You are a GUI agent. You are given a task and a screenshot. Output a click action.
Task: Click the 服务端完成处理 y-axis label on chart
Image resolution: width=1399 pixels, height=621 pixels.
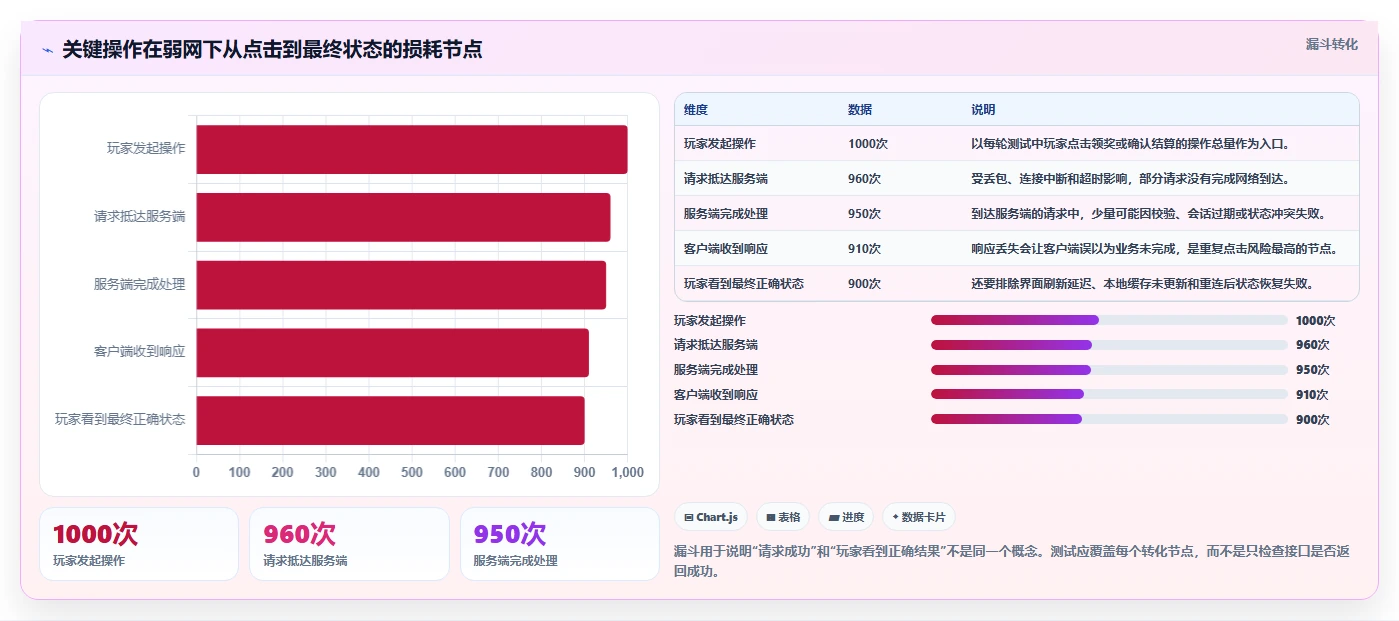[140, 285]
